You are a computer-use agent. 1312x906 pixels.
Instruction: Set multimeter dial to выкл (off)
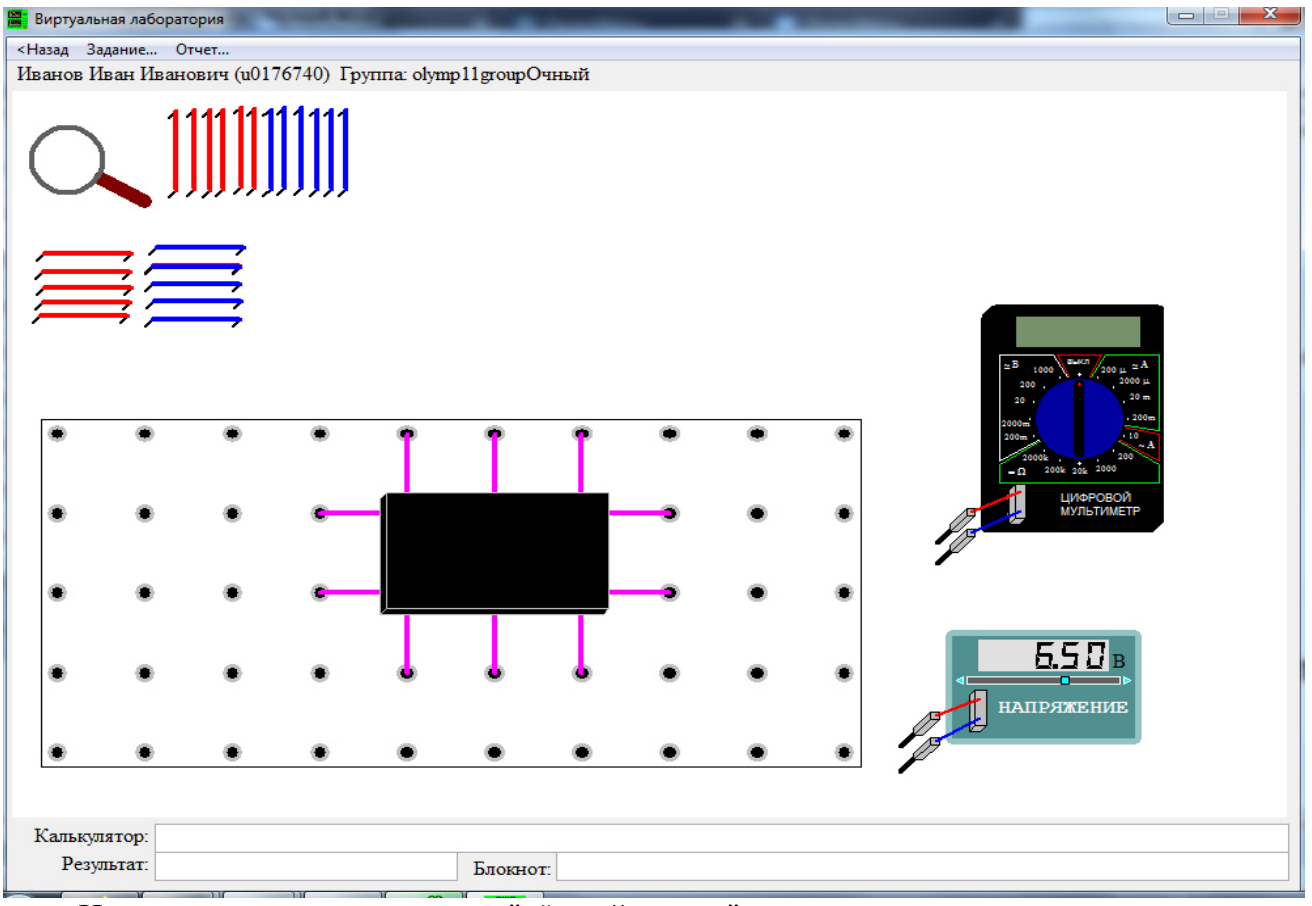click(1079, 361)
